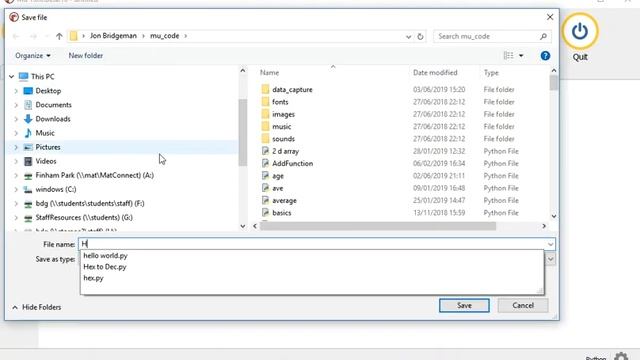Open the Help question mark icon
This screenshot has width=640, height=360.
coord(545,56)
